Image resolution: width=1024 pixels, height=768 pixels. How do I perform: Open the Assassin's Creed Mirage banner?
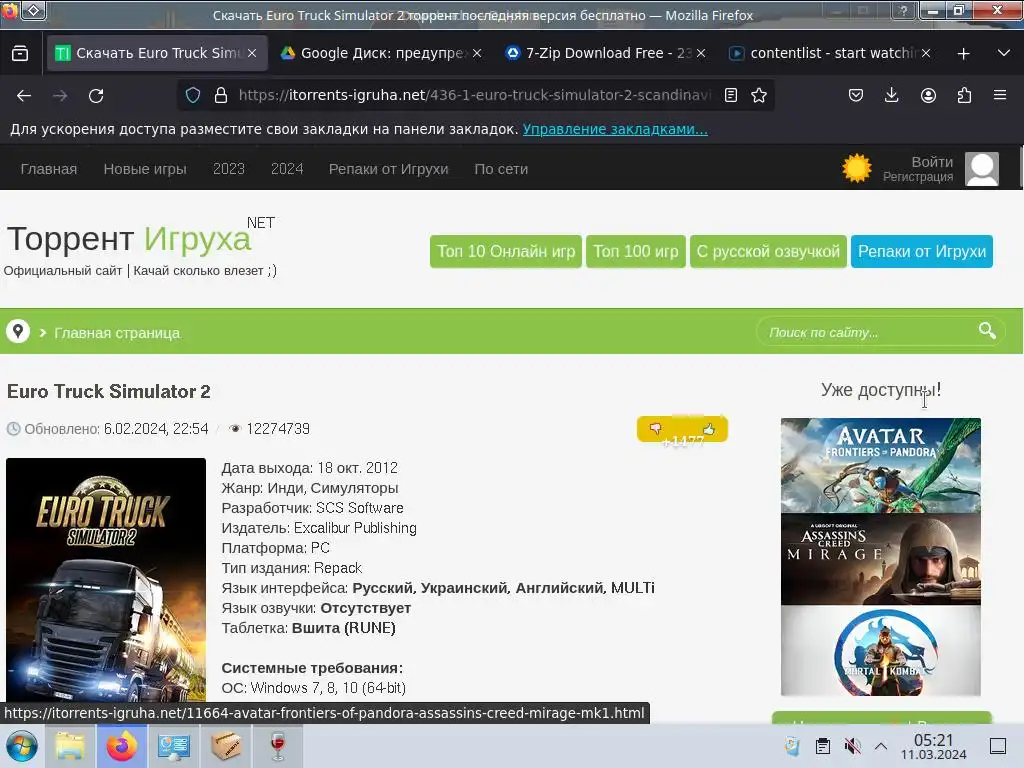point(880,559)
